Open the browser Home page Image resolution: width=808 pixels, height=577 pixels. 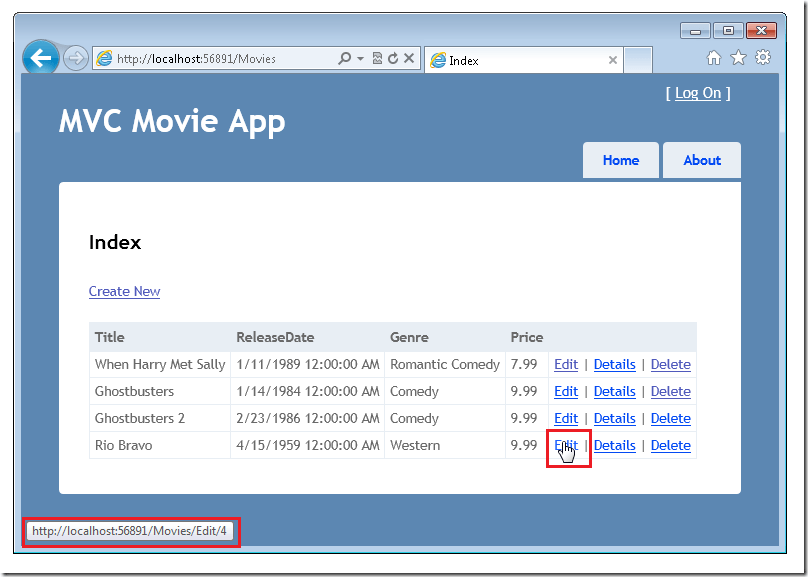coord(714,58)
